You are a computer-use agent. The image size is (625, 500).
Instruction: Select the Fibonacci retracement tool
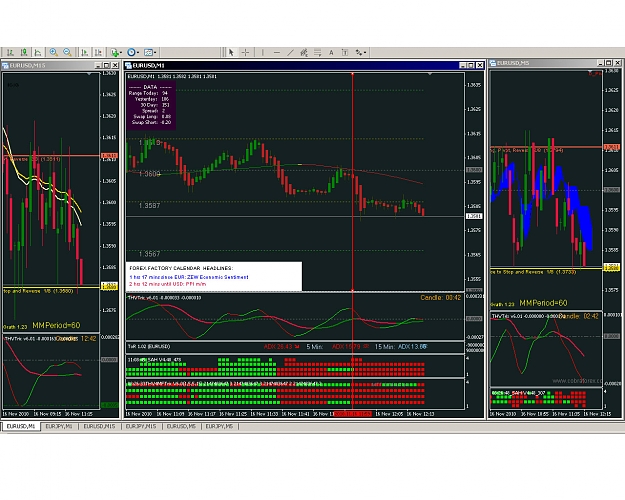click(317, 52)
